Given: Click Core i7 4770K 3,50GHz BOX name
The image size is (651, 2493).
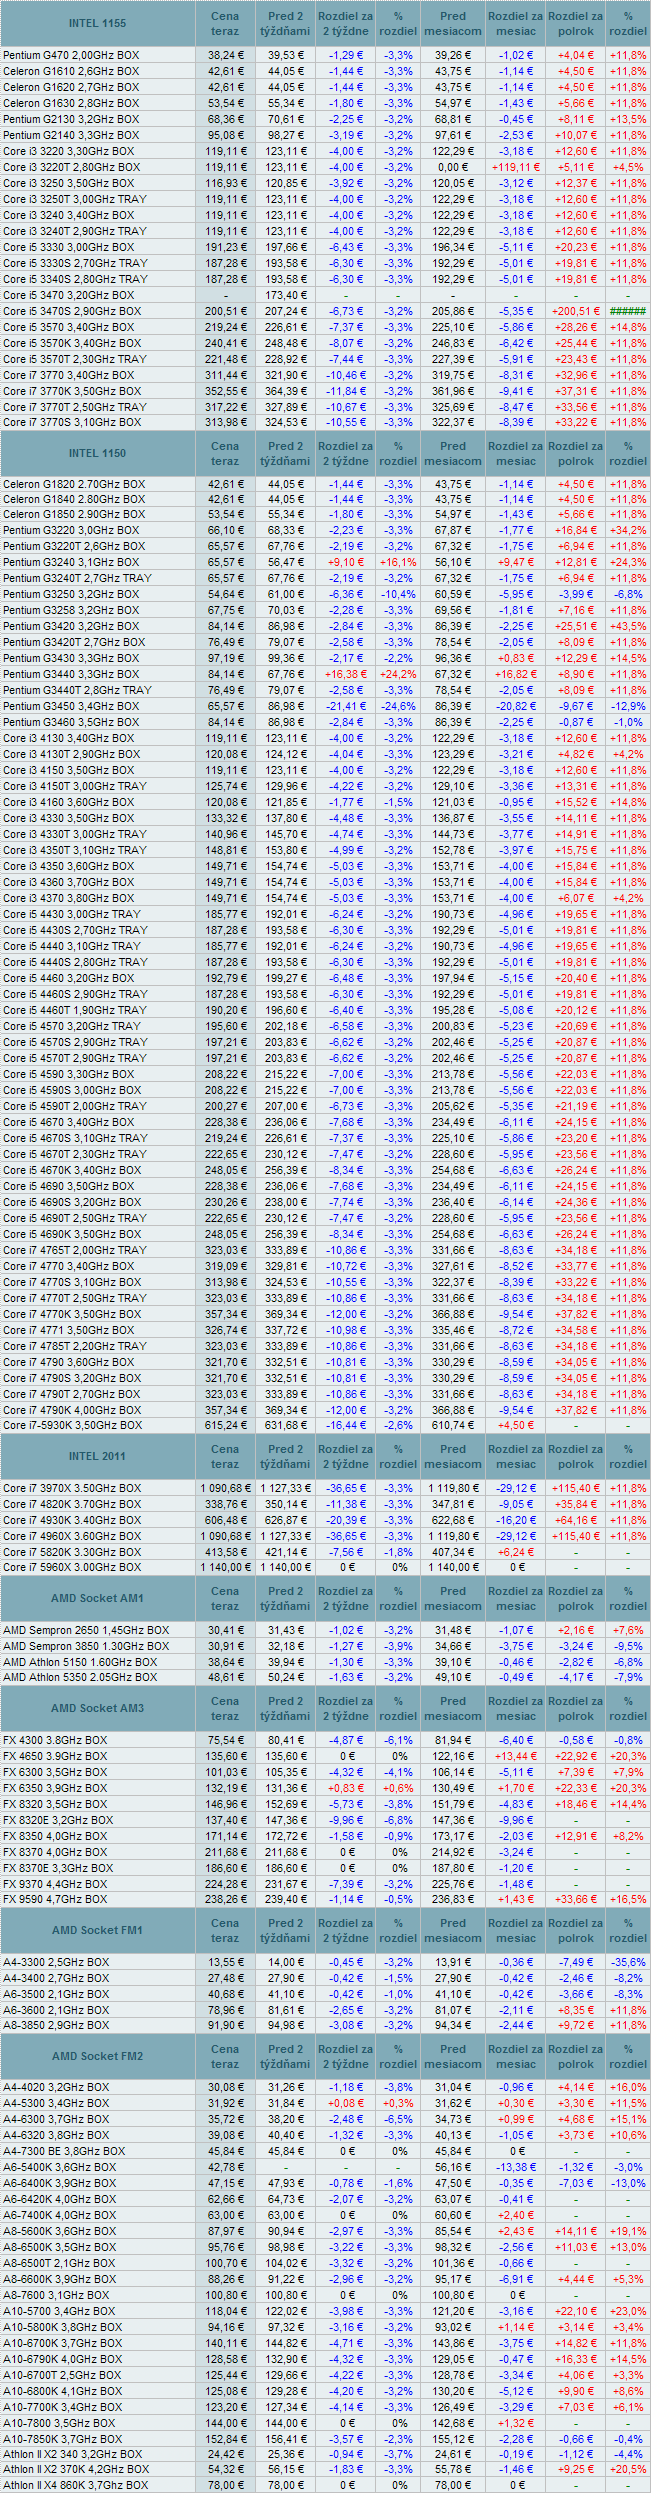Looking at the screenshot, I should pos(72,1314).
